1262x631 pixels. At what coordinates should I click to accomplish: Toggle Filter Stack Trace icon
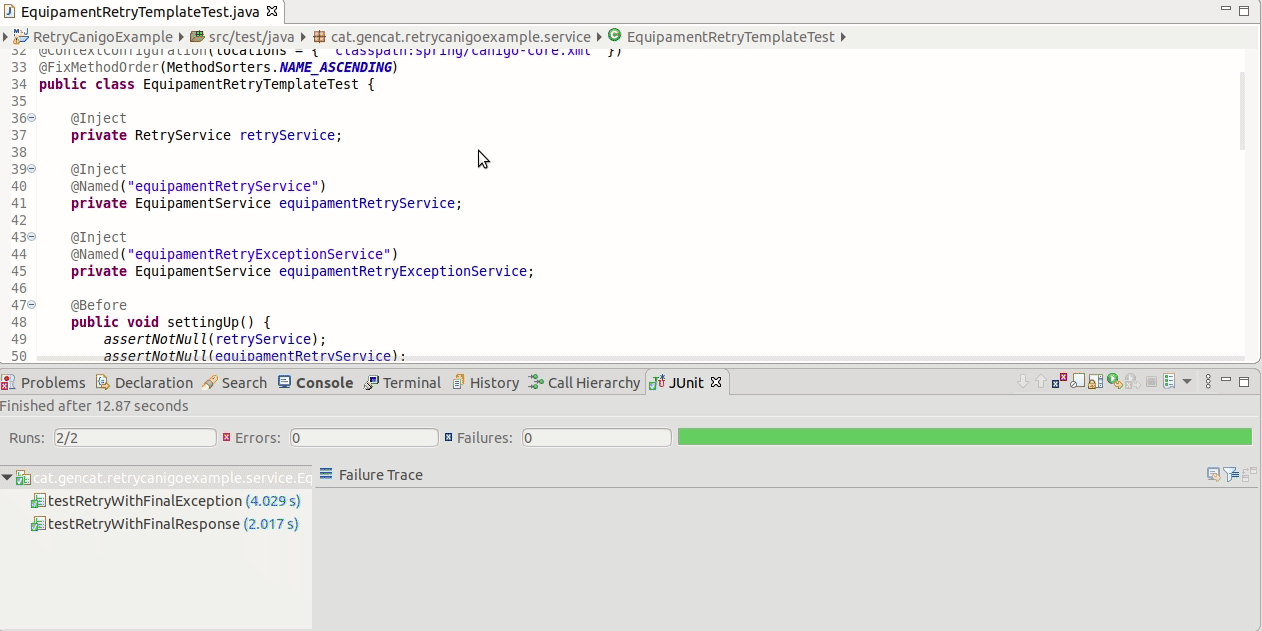tap(1232, 475)
